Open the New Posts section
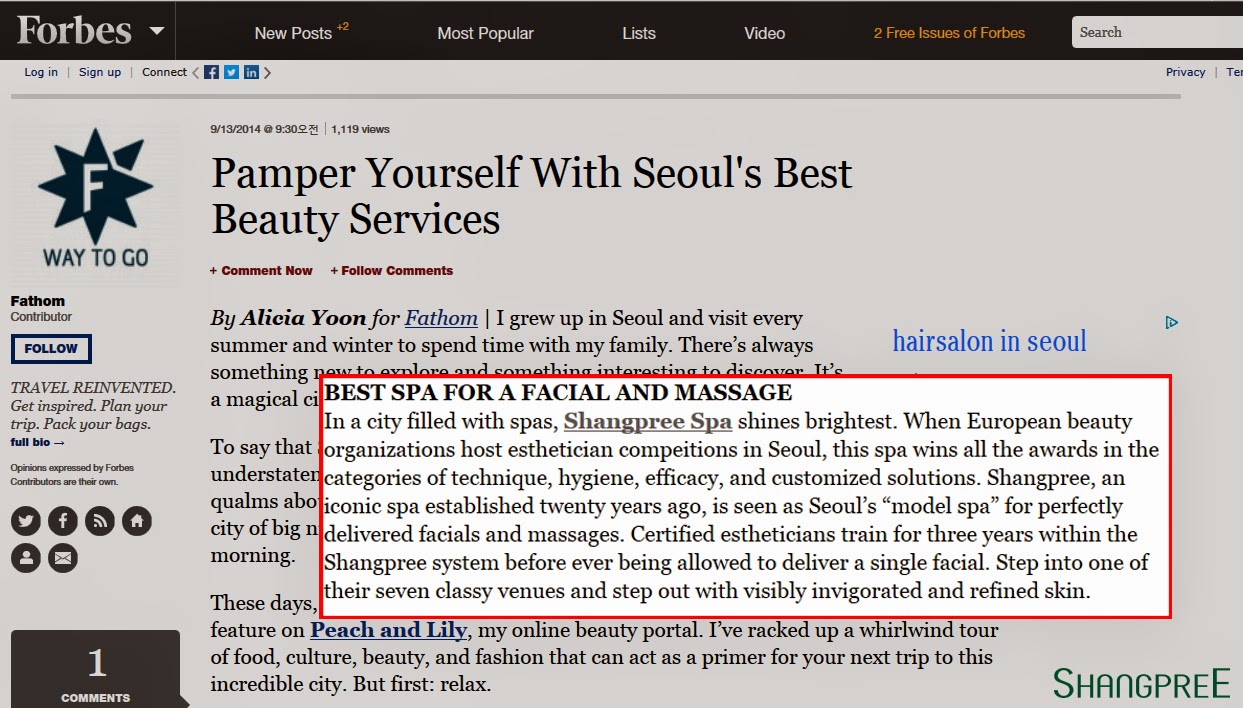 [295, 33]
